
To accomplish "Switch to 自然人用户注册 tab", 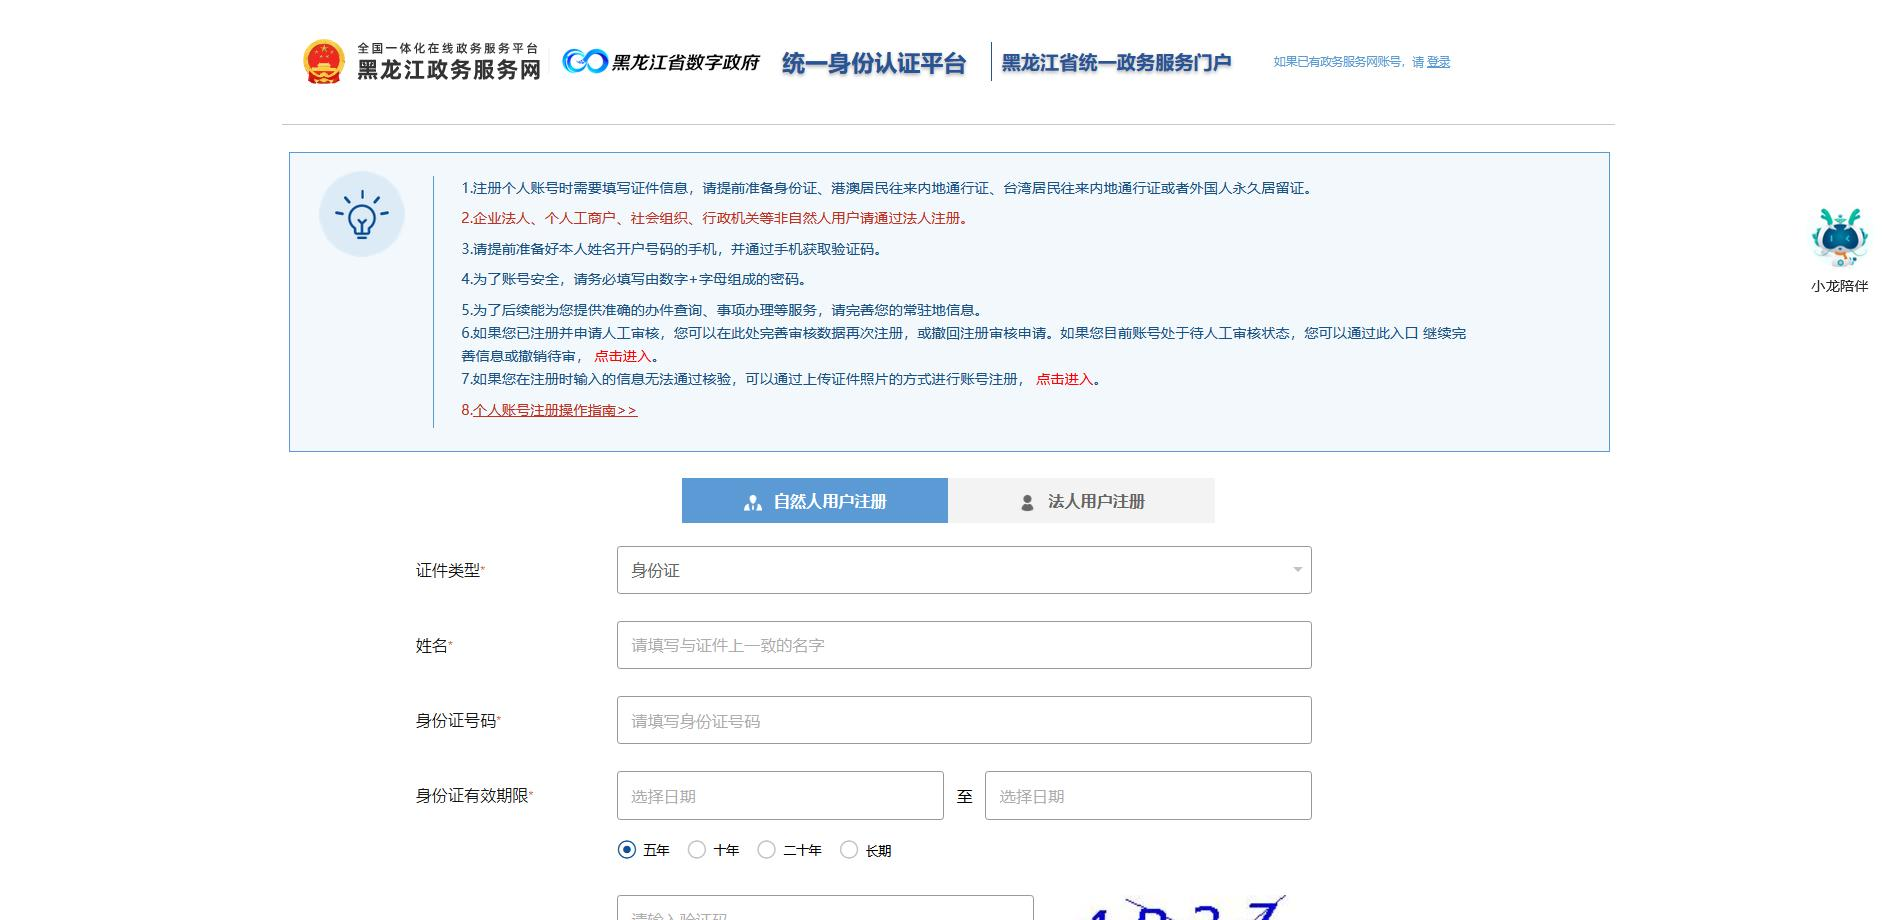I will click(814, 501).
